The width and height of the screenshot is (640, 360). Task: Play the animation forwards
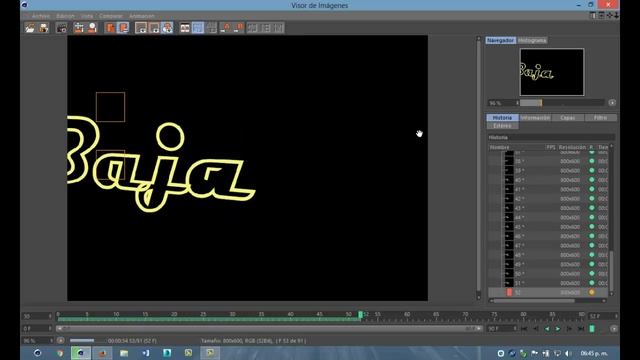pyautogui.click(x=558, y=329)
